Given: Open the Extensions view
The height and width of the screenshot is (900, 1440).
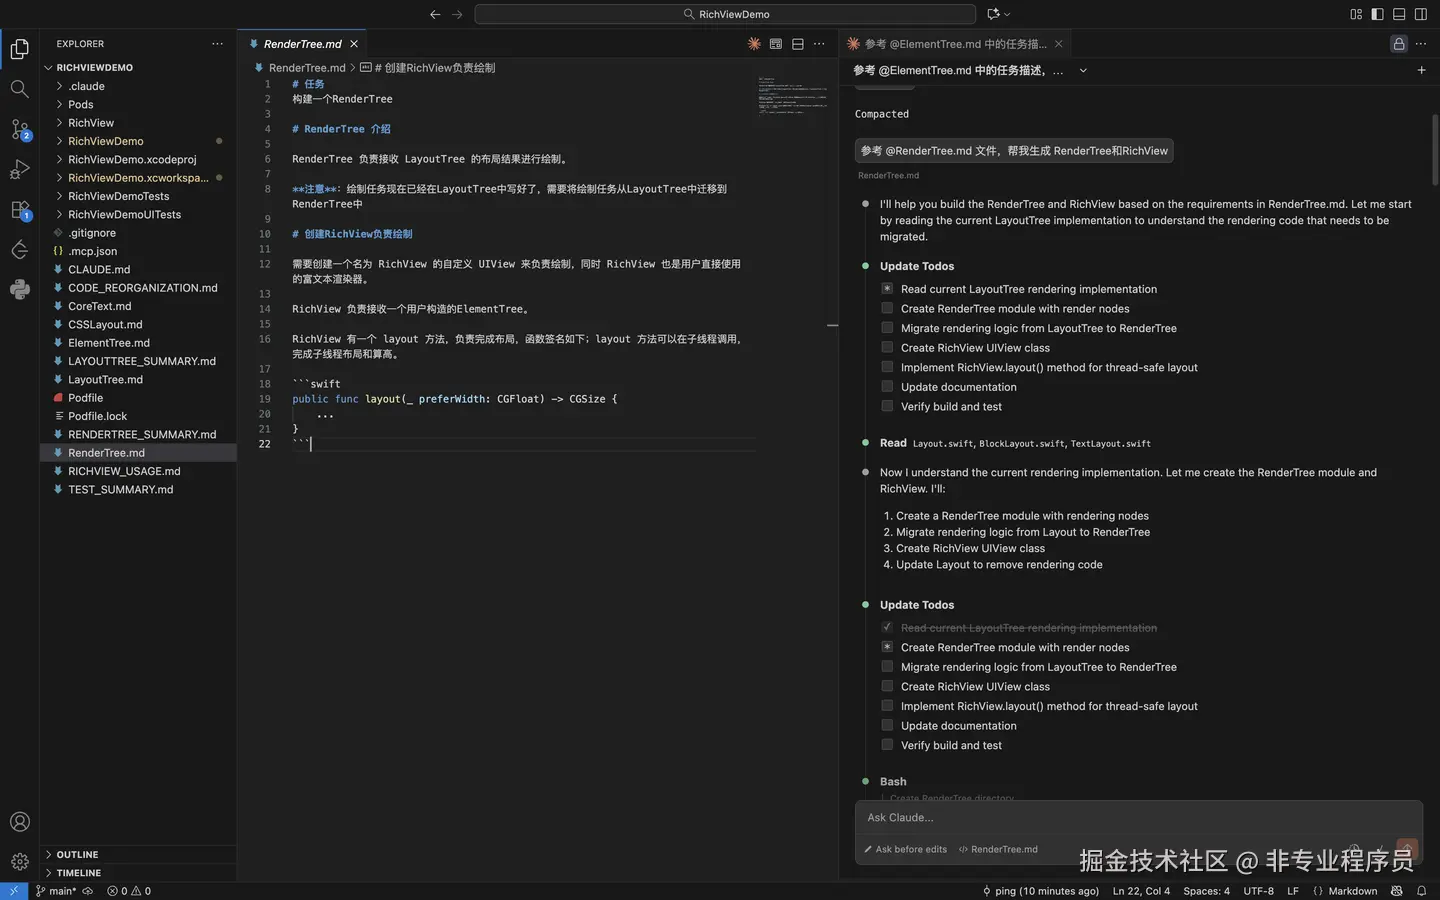Looking at the screenshot, I should pos(19,210).
